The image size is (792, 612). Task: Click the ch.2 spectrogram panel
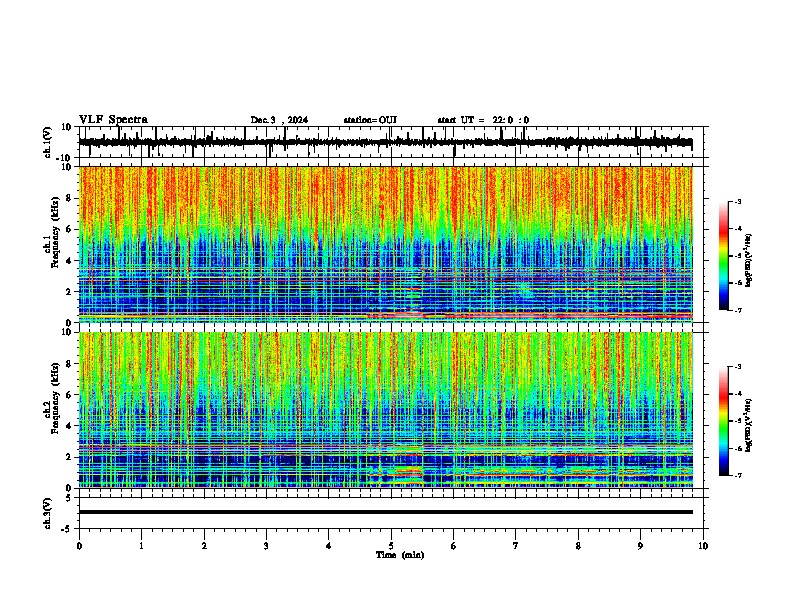[x=385, y=410]
